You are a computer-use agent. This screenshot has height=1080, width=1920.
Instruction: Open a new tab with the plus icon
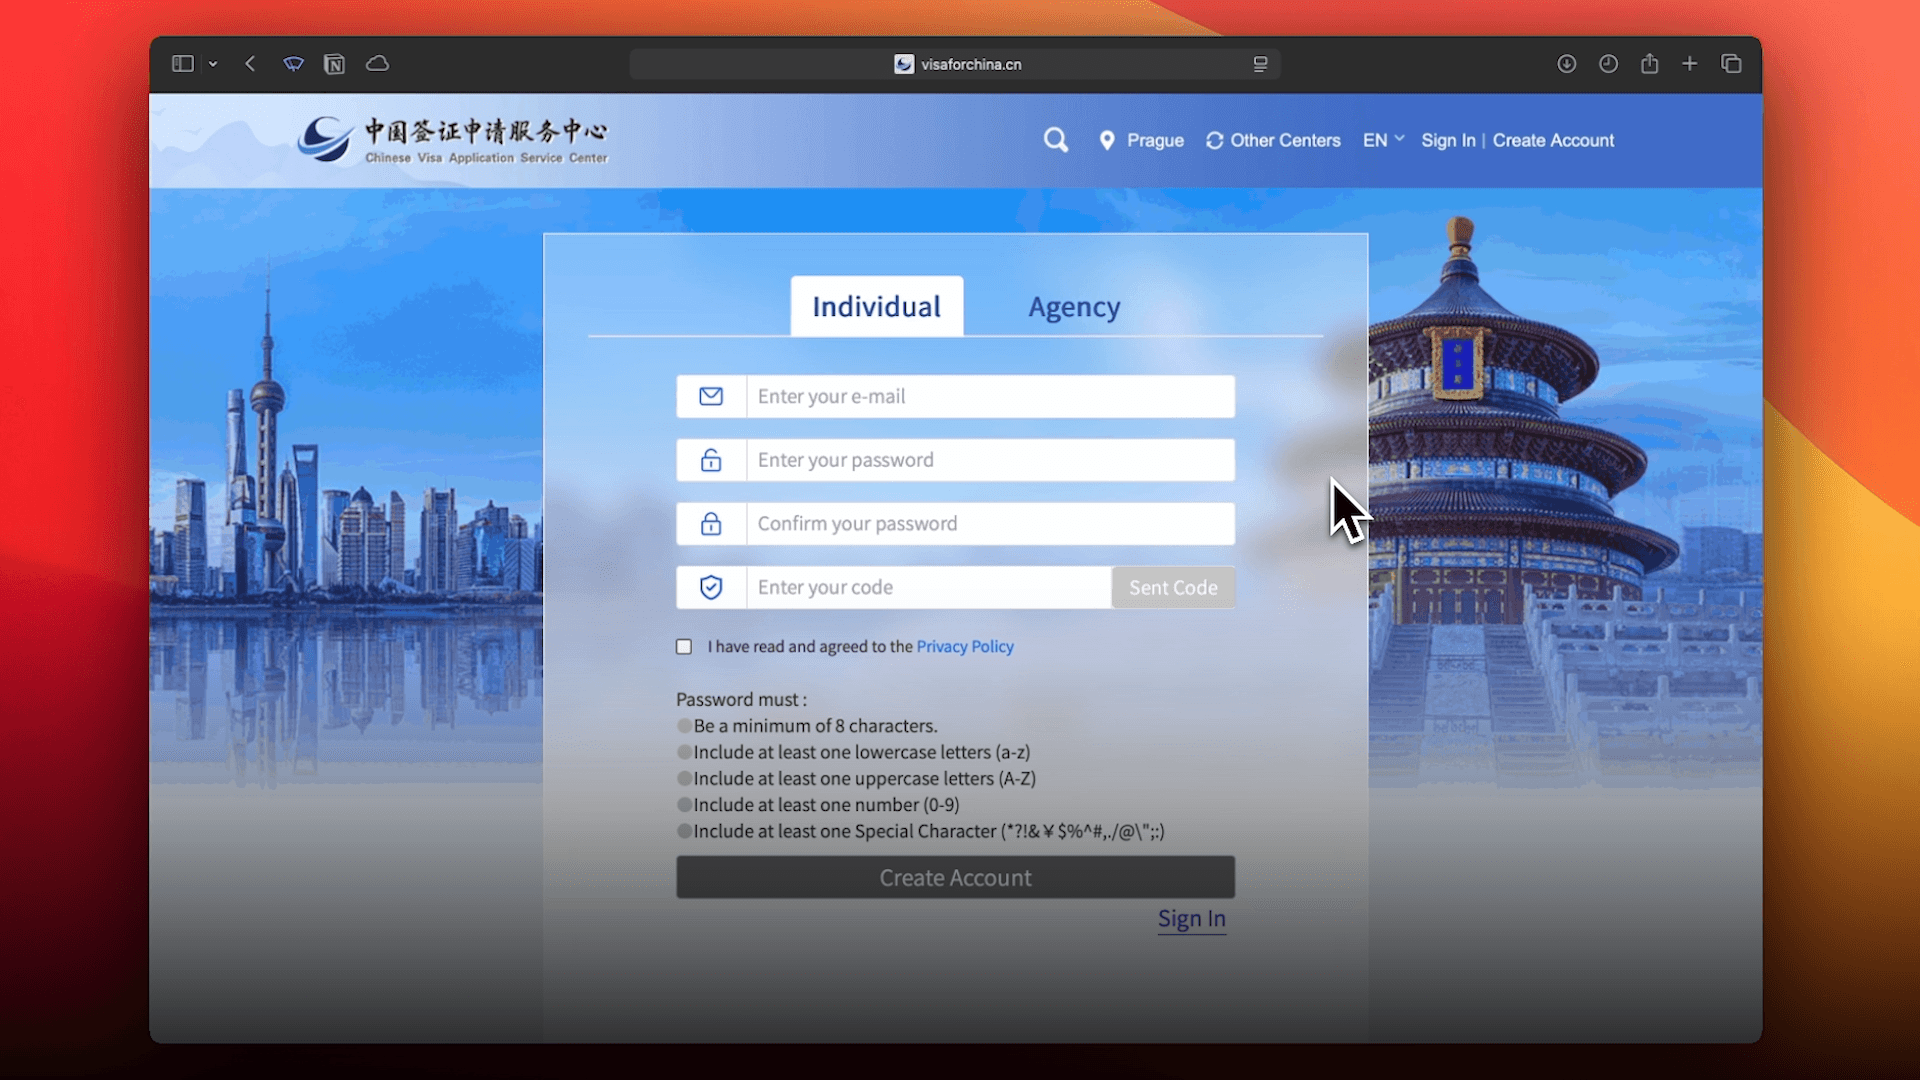tap(1689, 64)
